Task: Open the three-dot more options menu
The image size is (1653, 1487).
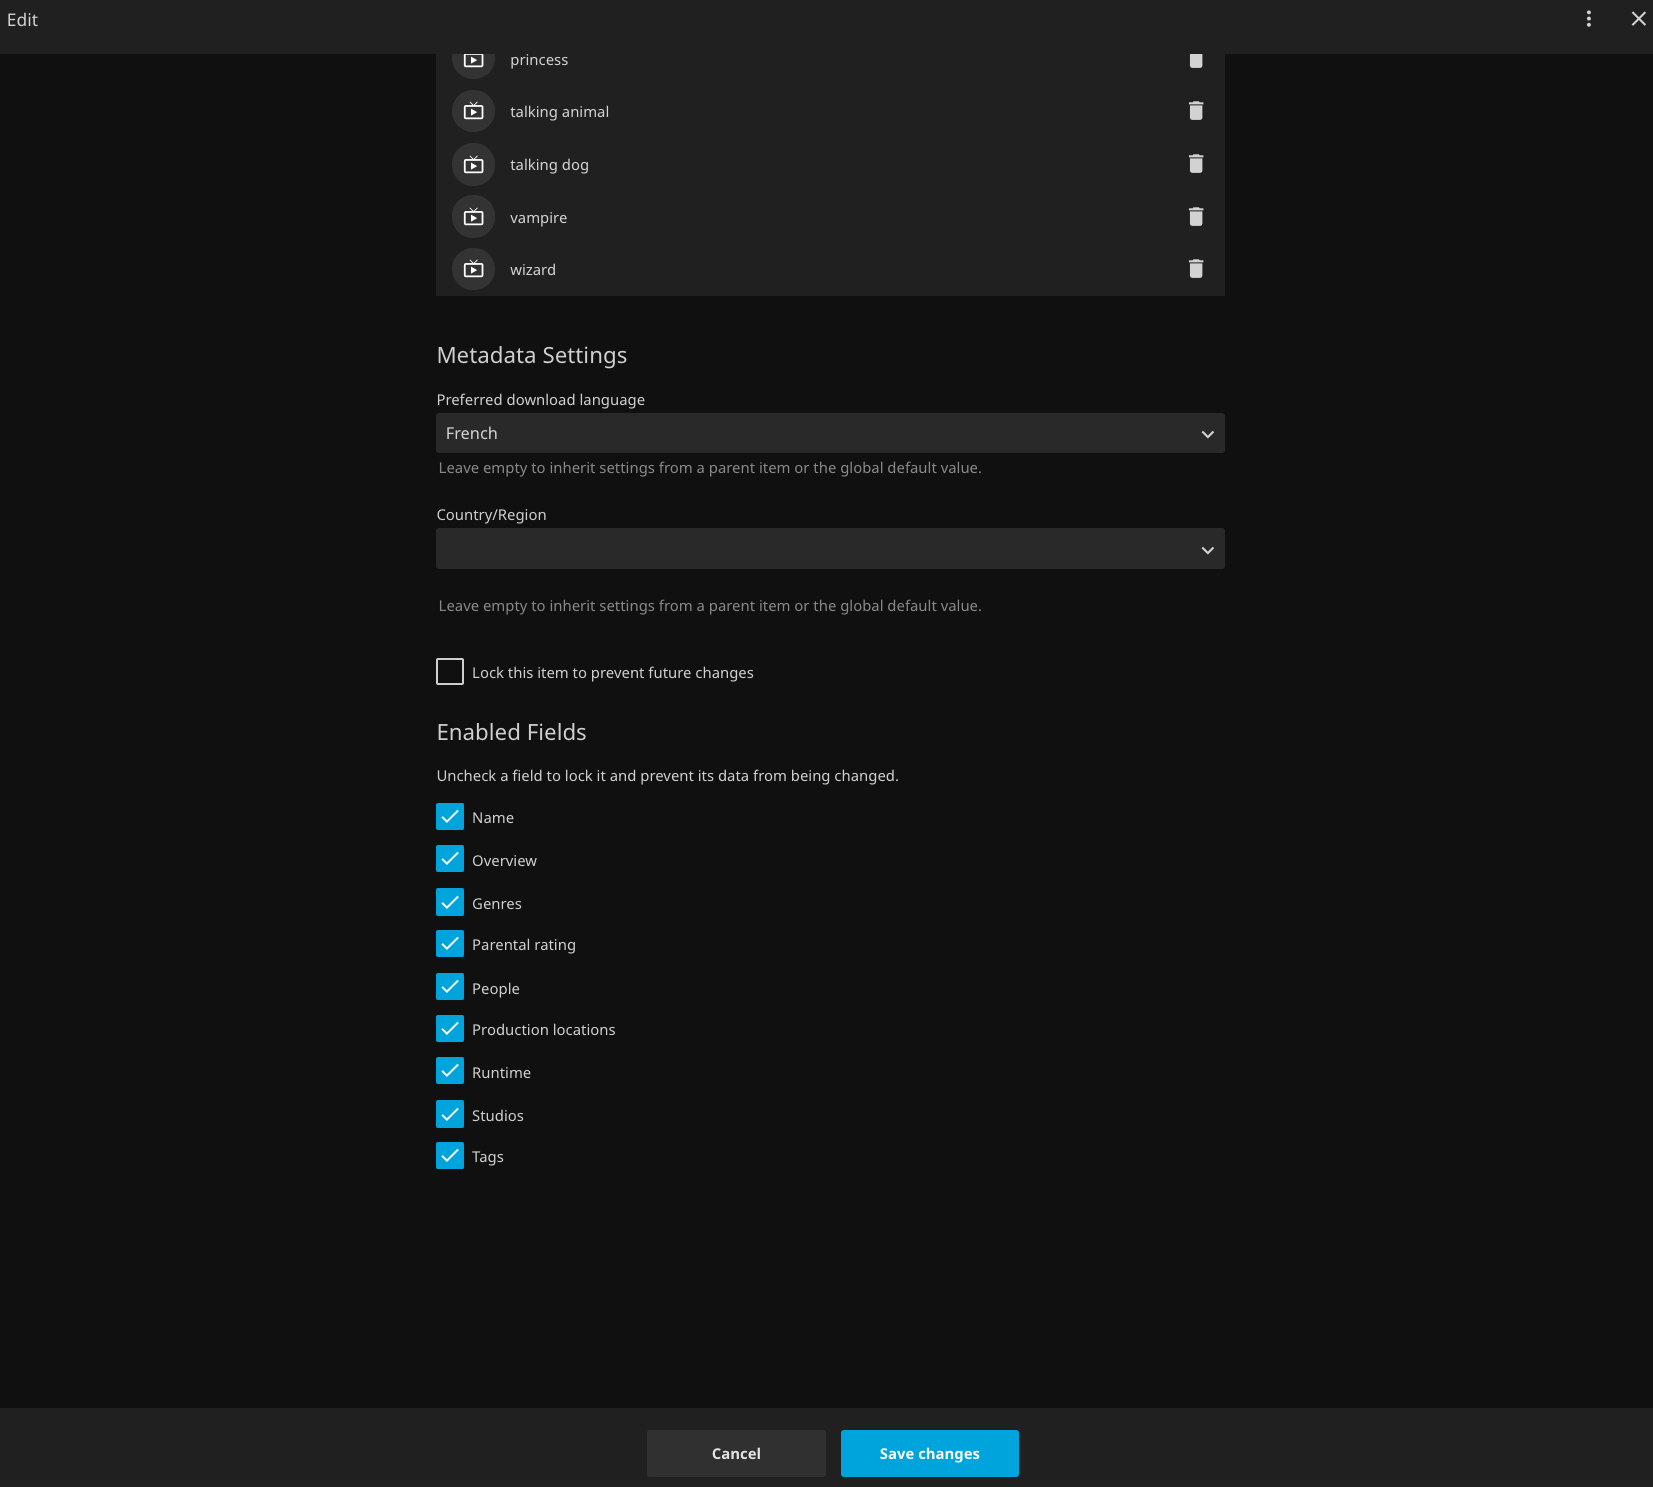Action: tap(1588, 19)
